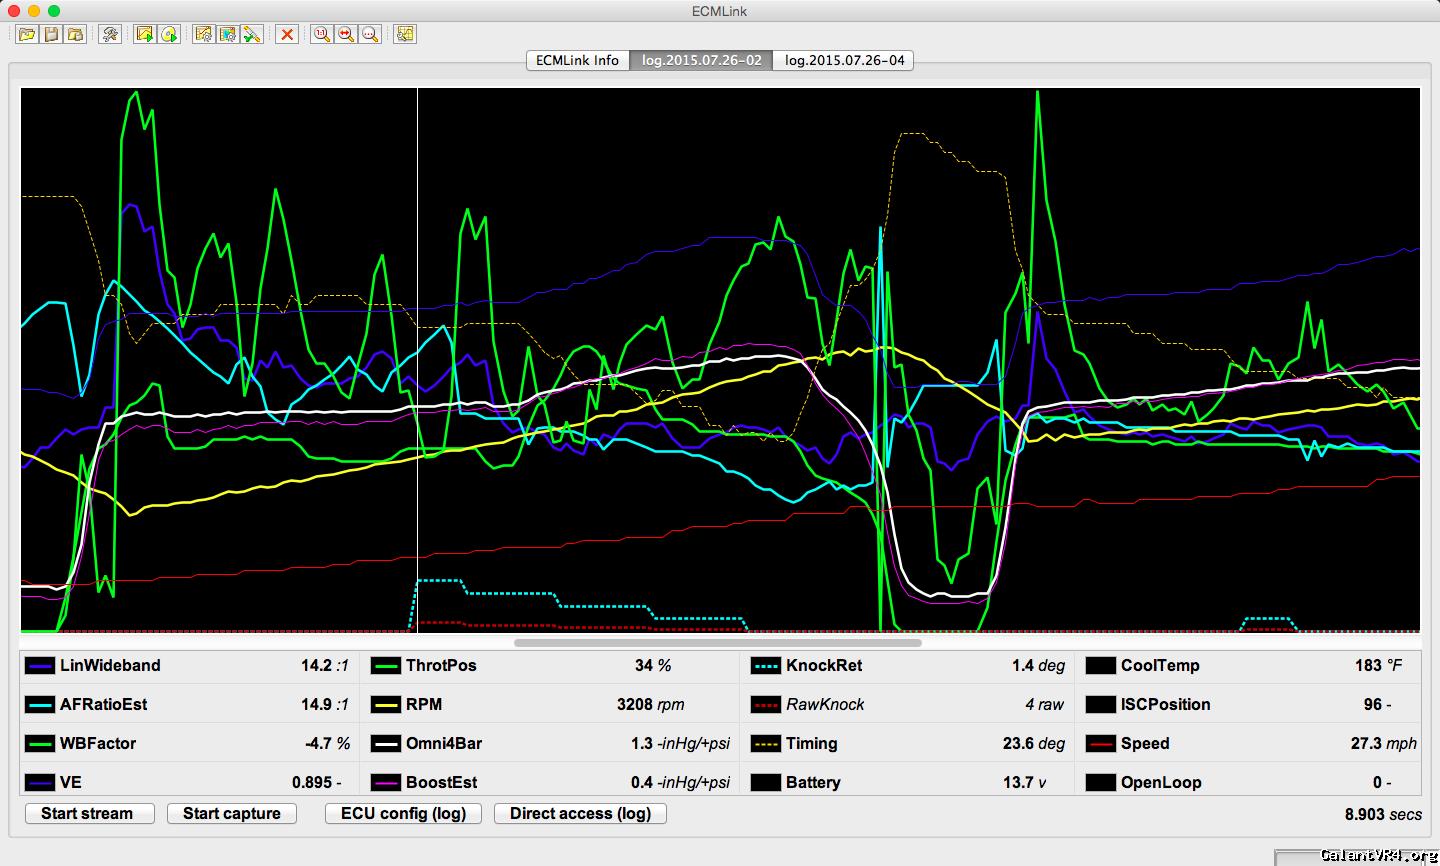1440x866 pixels.
Task: Click the RawKnock dashed red swatch
Action: pos(765,705)
